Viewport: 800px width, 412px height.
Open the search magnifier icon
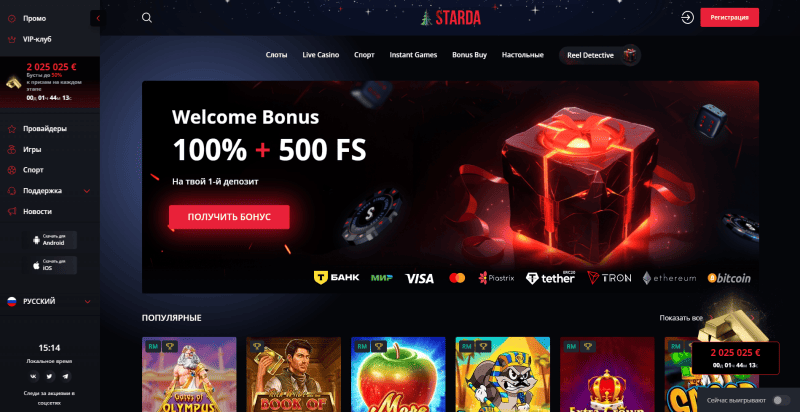tap(147, 18)
